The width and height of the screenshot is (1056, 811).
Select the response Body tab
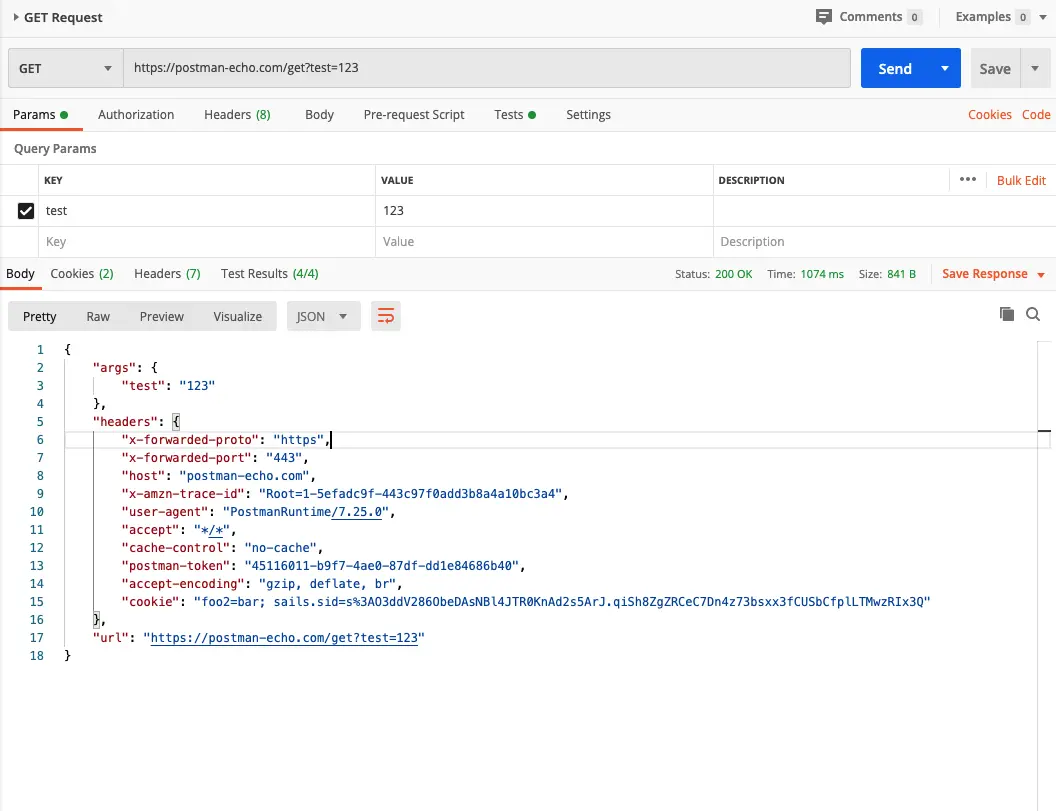(x=20, y=274)
